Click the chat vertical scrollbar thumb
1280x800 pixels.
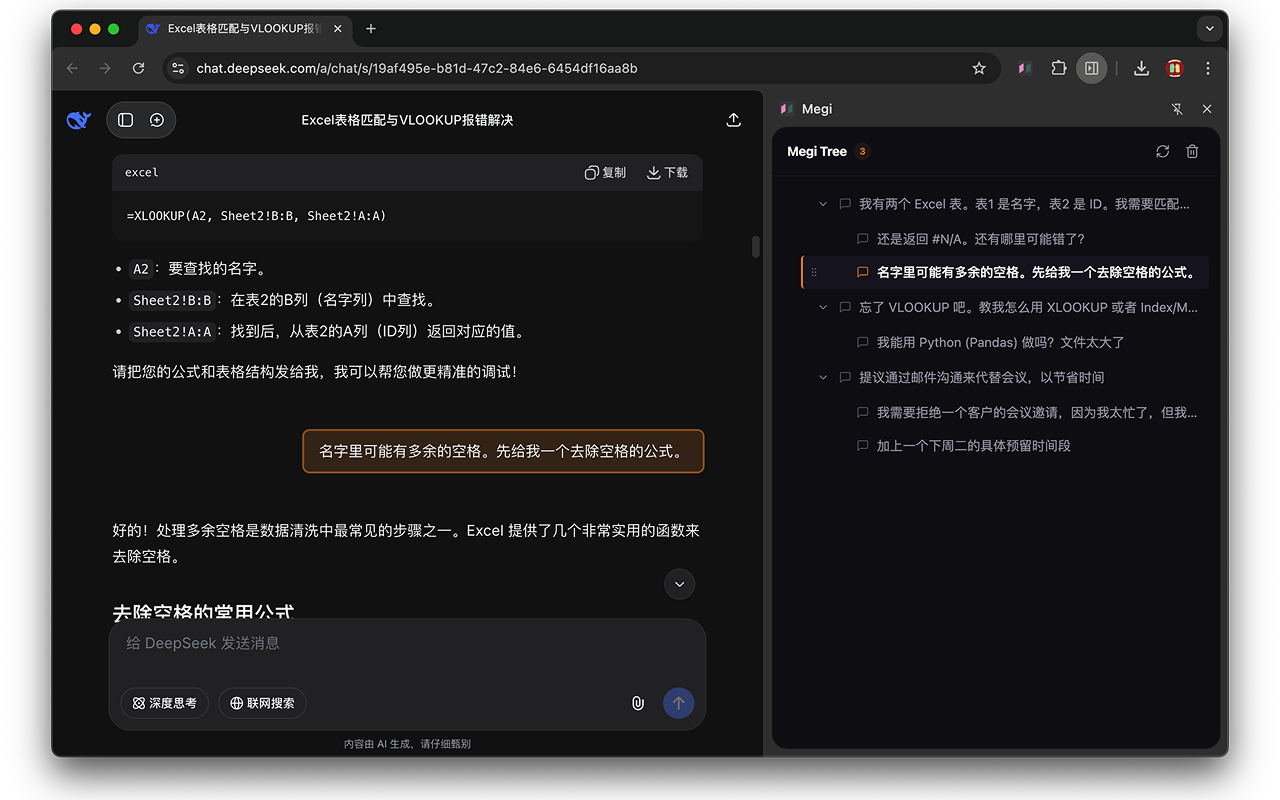point(755,246)
